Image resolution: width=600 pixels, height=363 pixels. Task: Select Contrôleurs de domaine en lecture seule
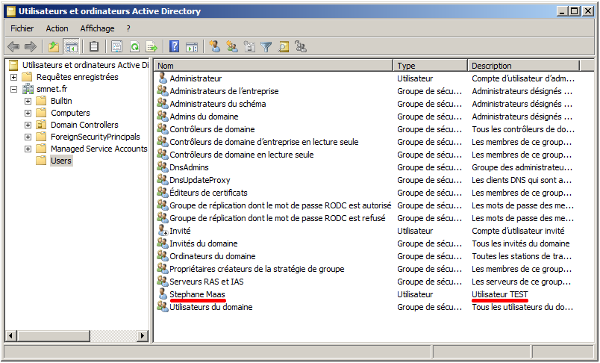tap(241, 155)
